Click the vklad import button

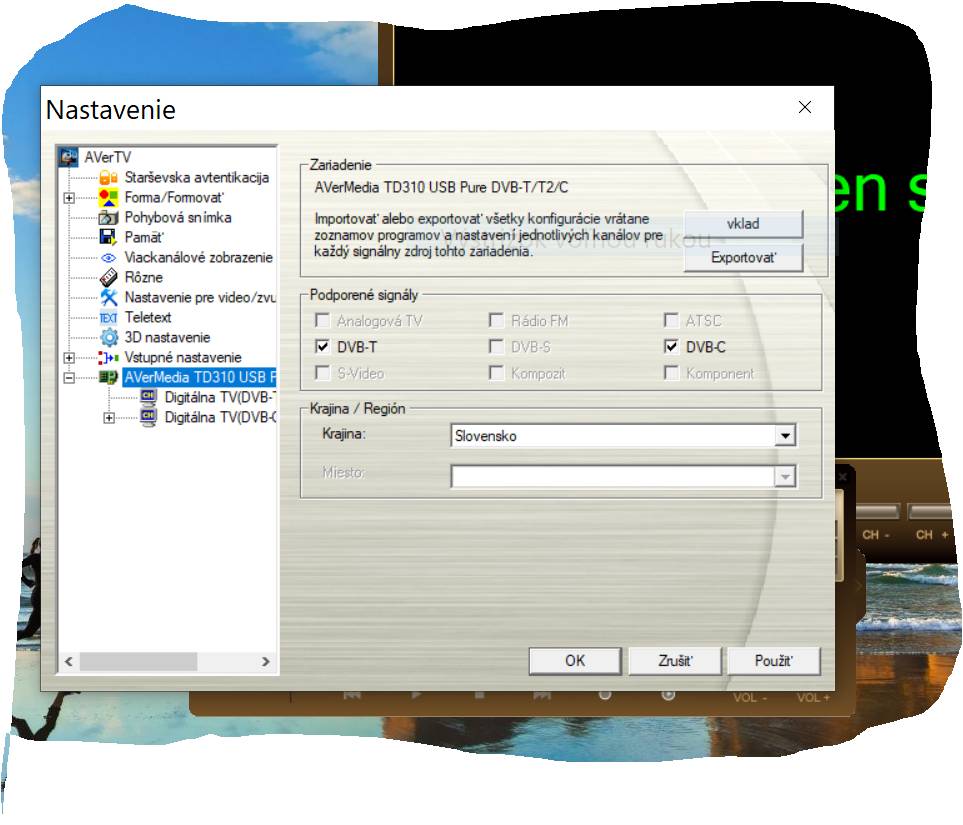(x=743, y=224)
